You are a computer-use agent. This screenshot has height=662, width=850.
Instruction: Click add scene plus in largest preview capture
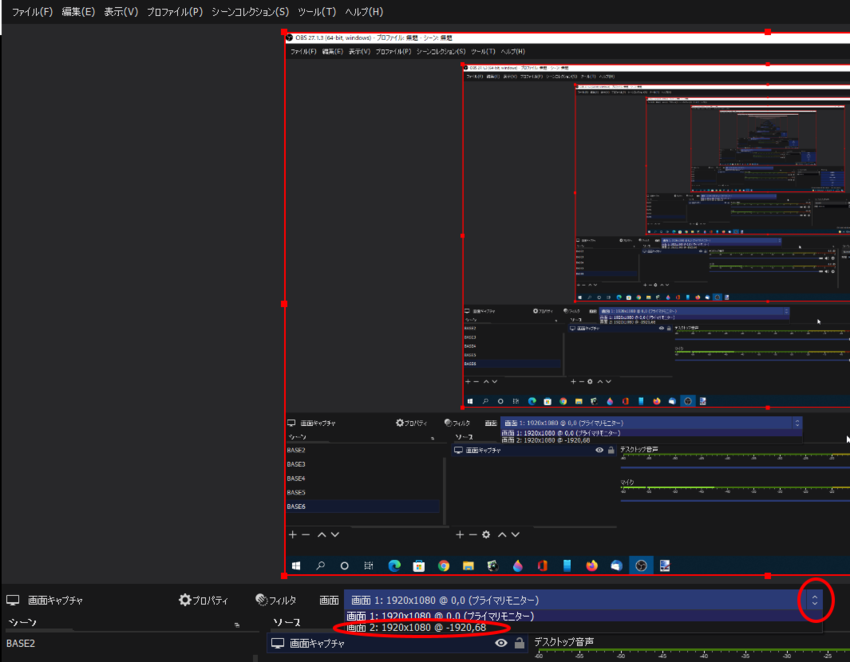click(x=293, y=535)
